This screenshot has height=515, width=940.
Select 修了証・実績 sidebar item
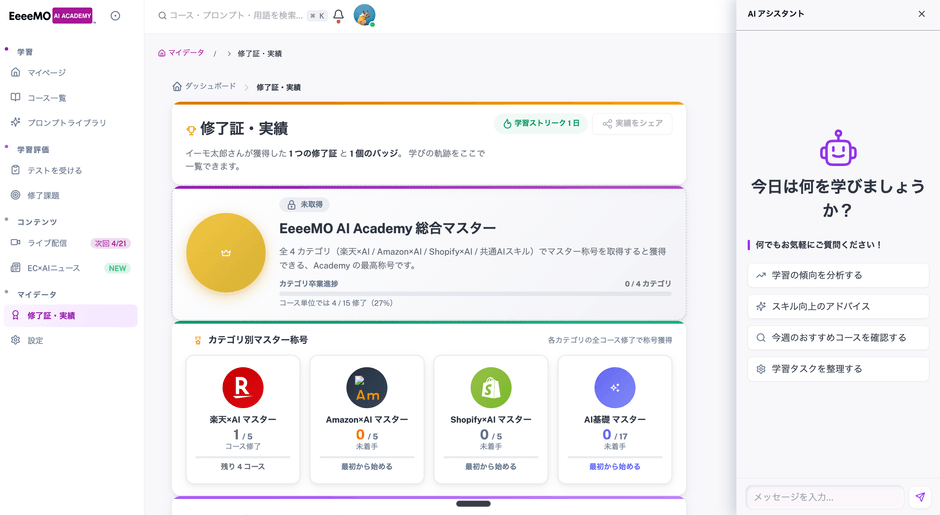click(x=71, y=315)
